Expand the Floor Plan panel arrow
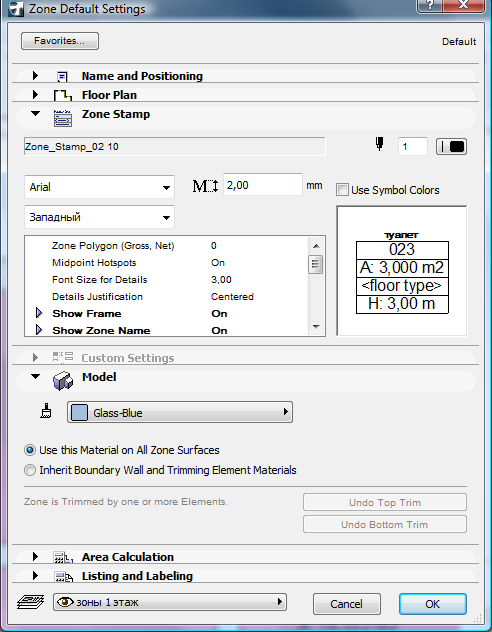Image resolution: width=492 pixels, height=632 pixels. [35, 95]
